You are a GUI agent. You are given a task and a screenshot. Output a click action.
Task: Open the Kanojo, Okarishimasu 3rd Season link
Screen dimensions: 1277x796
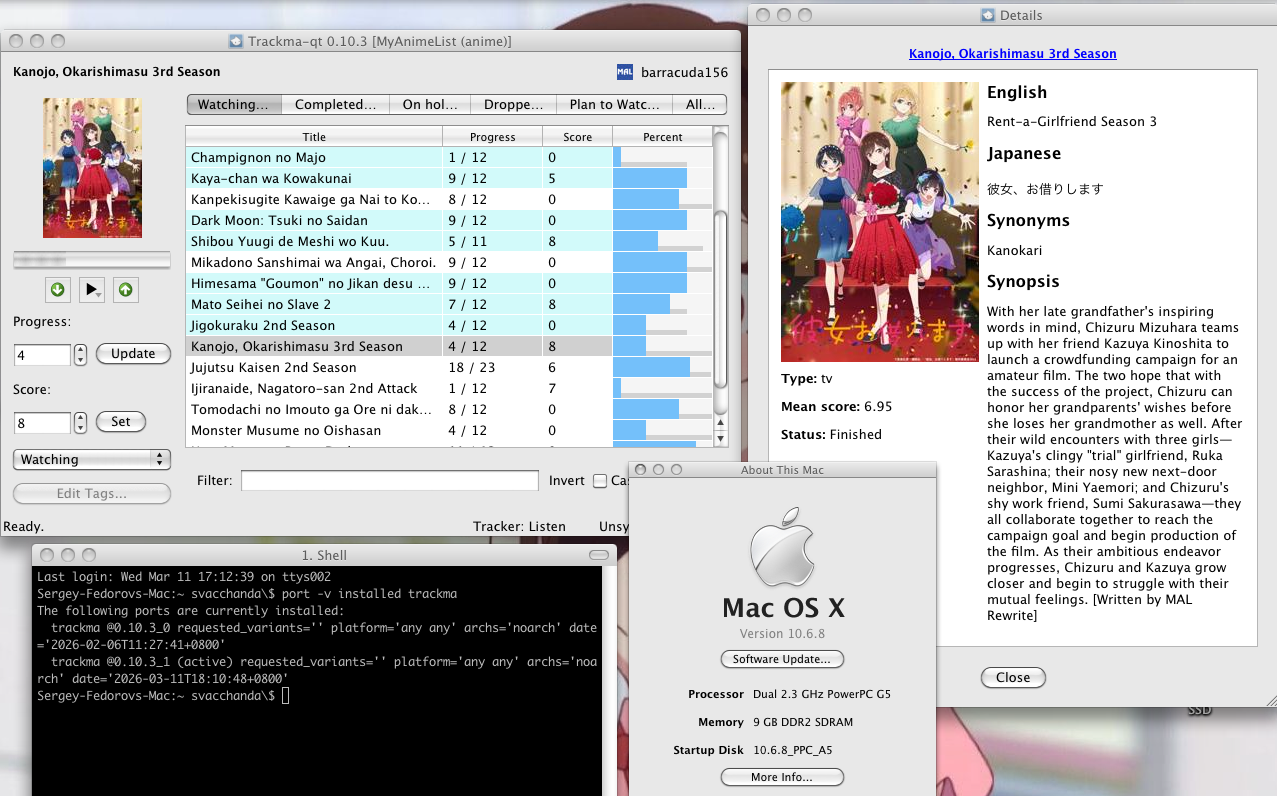[1012, 53]
